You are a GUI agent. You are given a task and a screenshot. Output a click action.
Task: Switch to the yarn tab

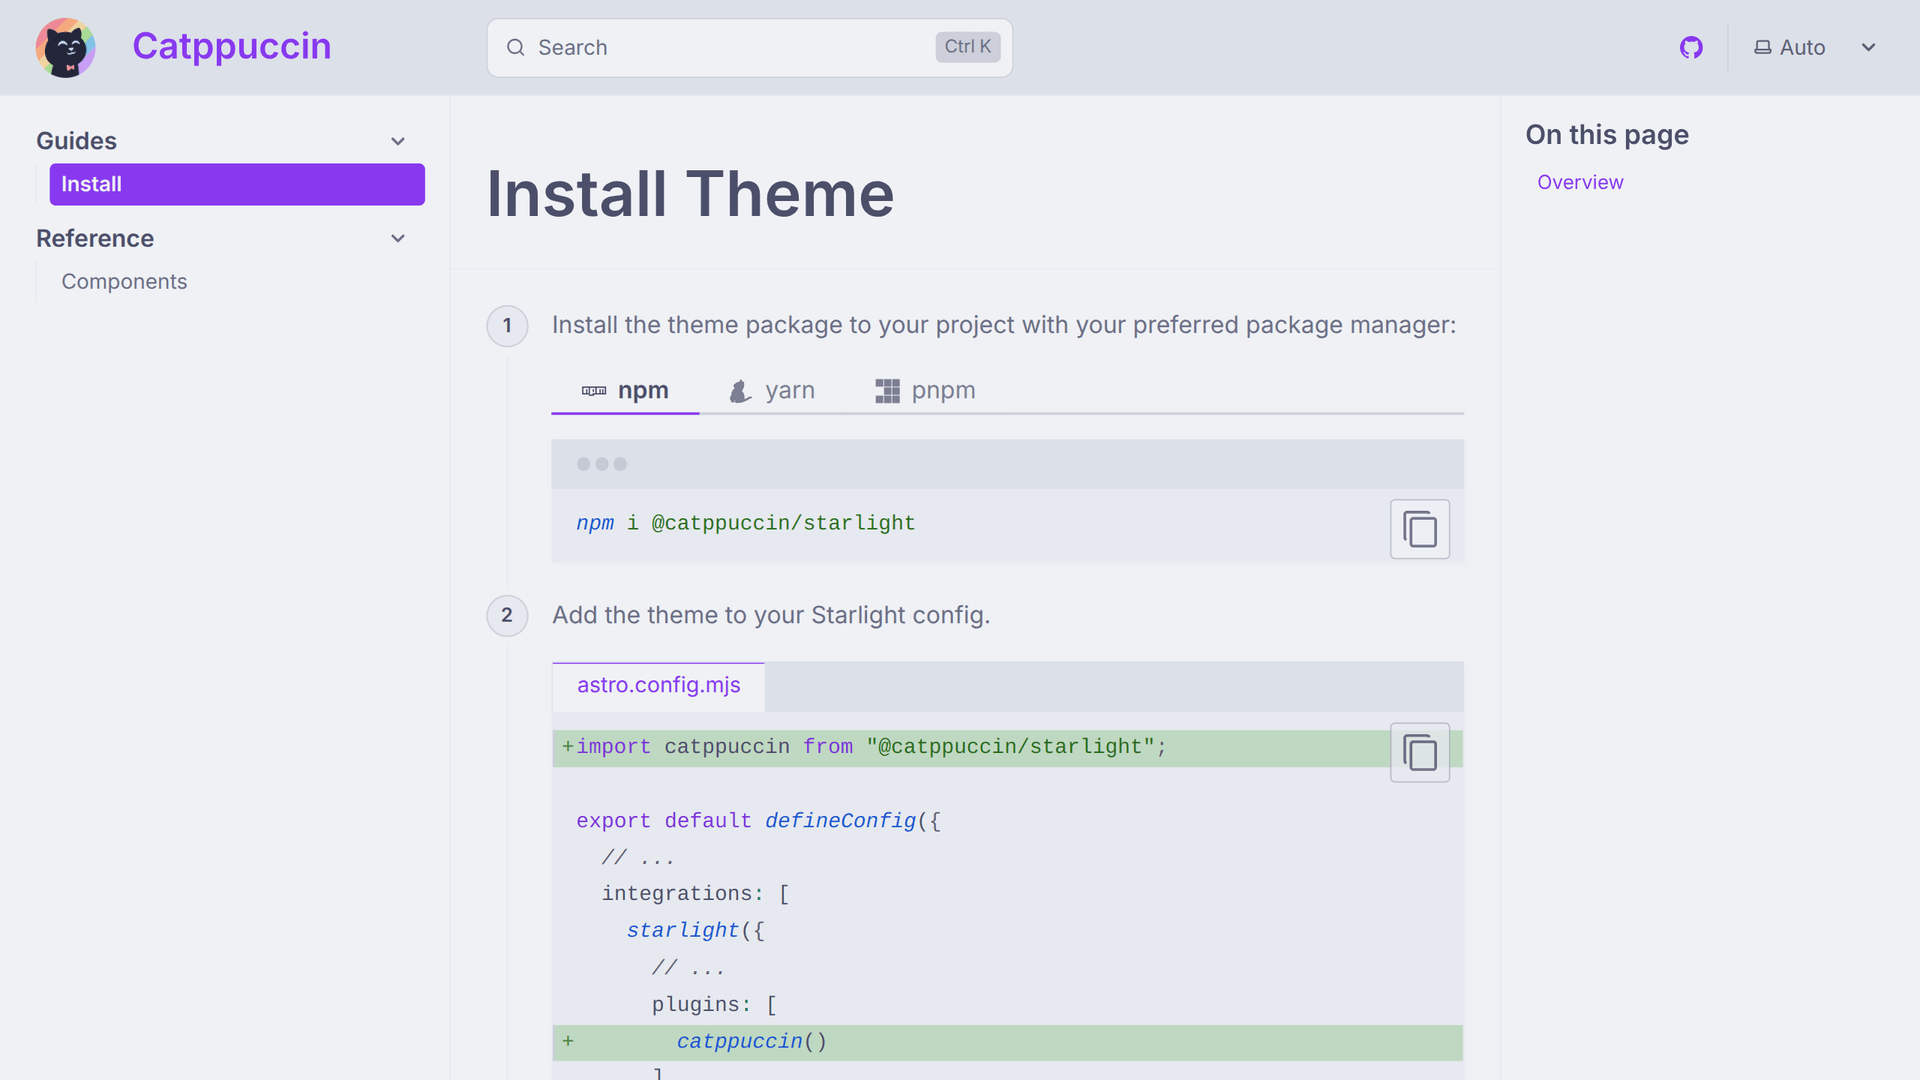(772, 390)
